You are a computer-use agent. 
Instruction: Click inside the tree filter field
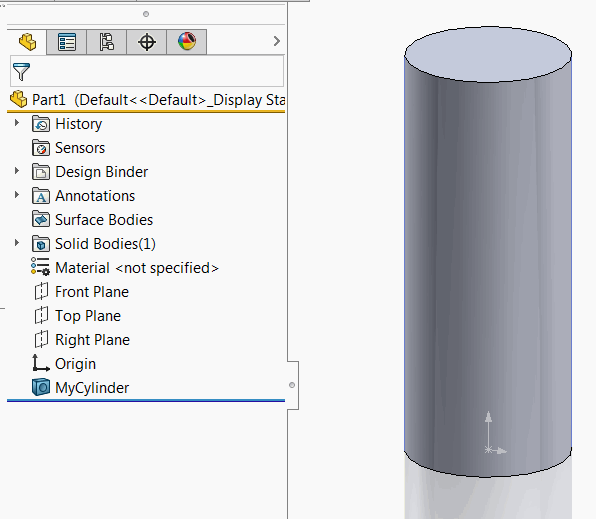147,71
